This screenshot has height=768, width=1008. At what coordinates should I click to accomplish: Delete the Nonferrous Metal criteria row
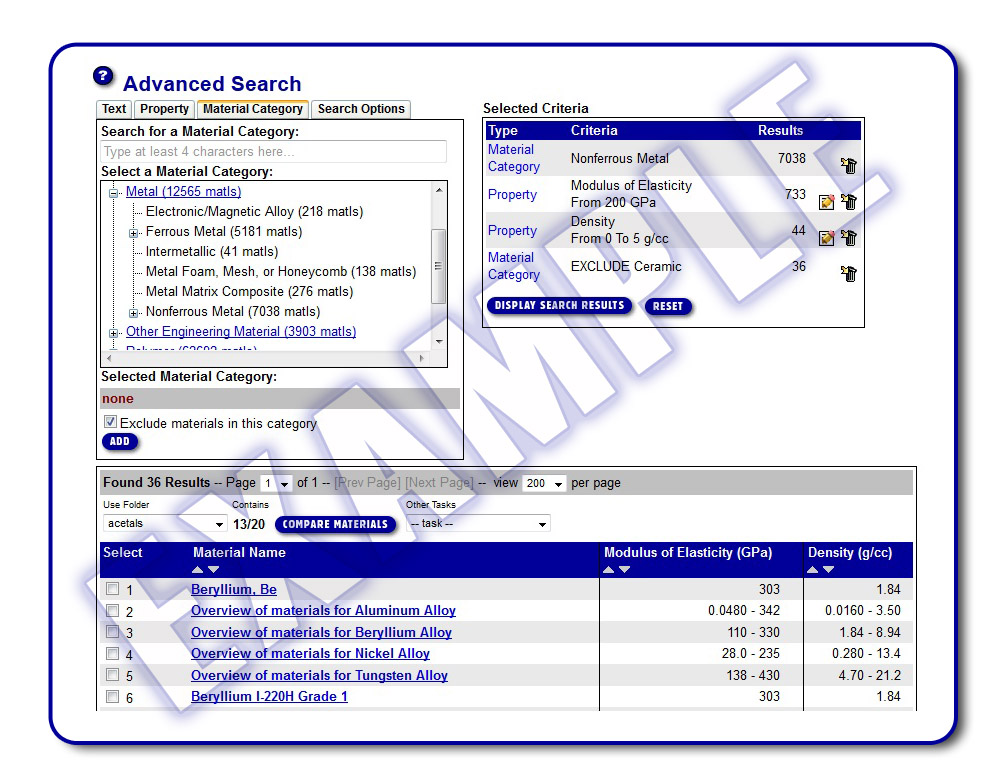[849, 166]
